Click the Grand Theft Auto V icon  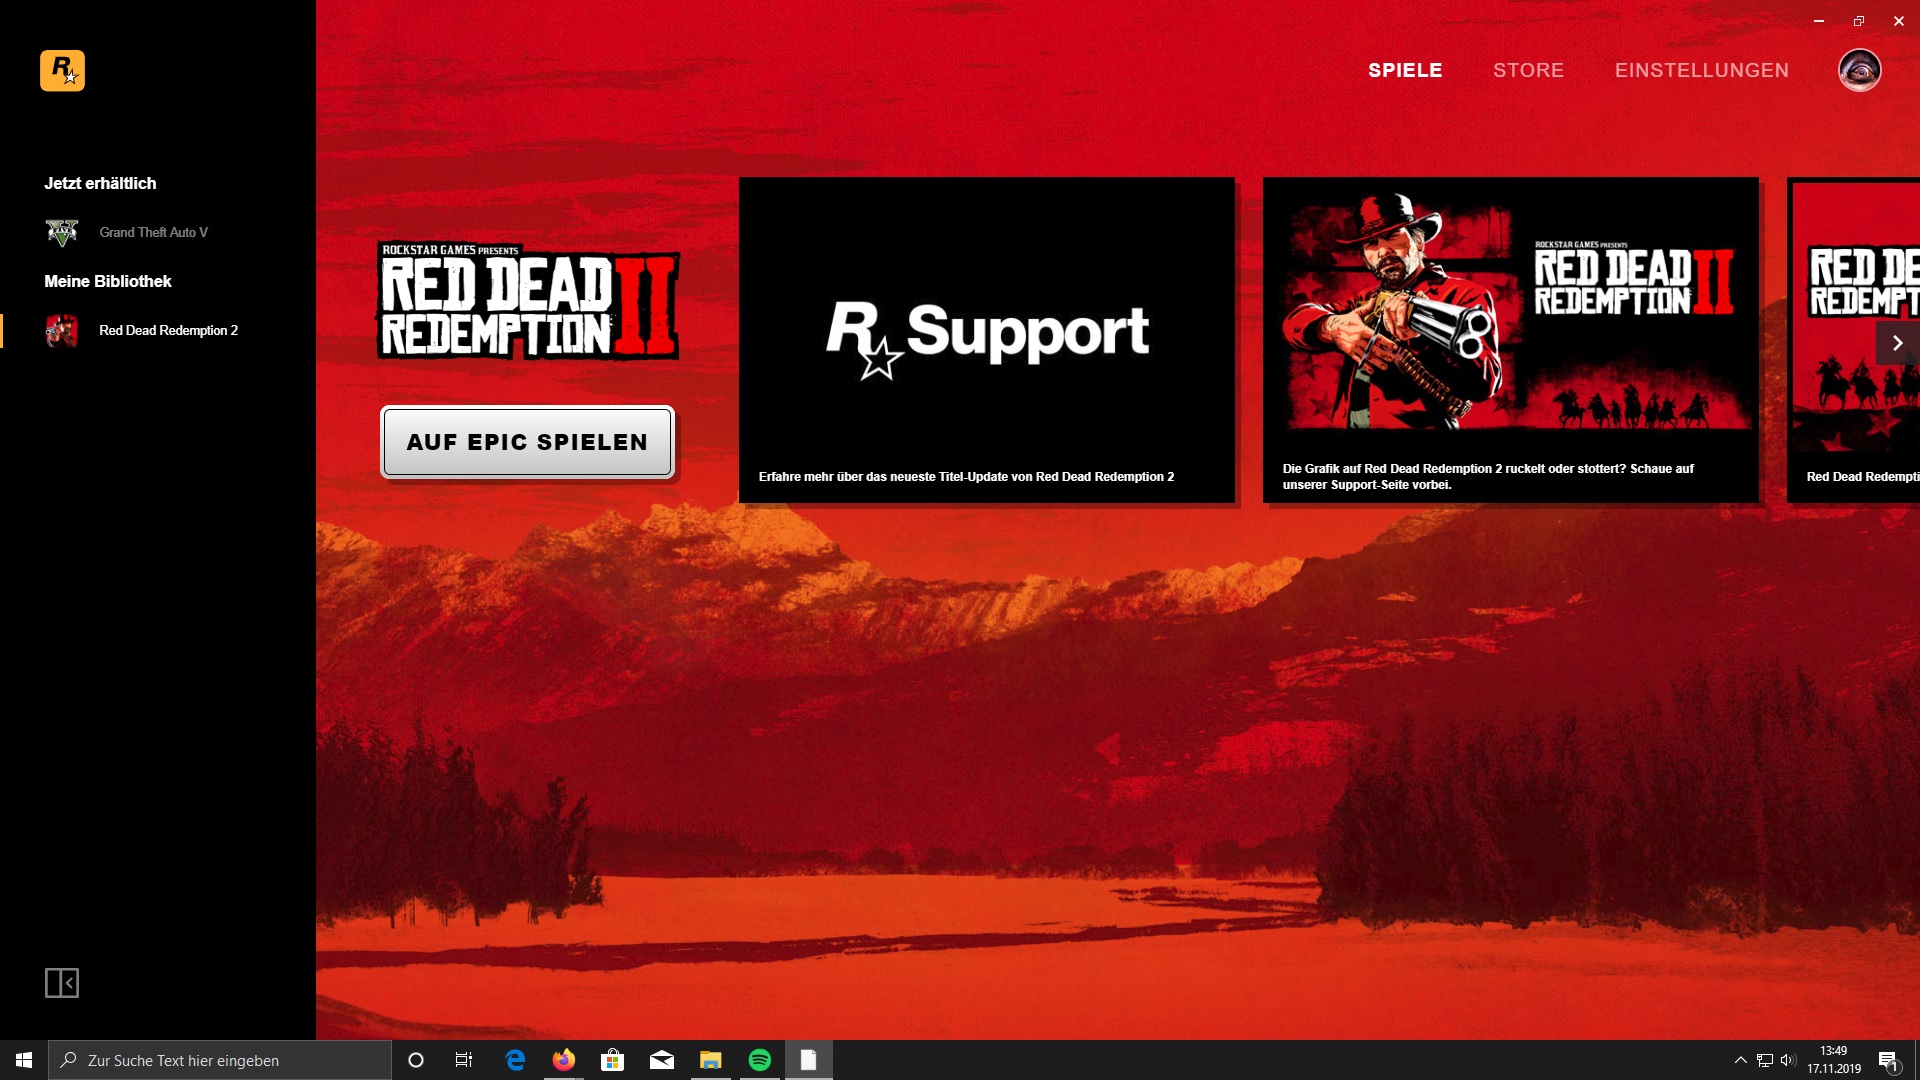pos(62,232)
